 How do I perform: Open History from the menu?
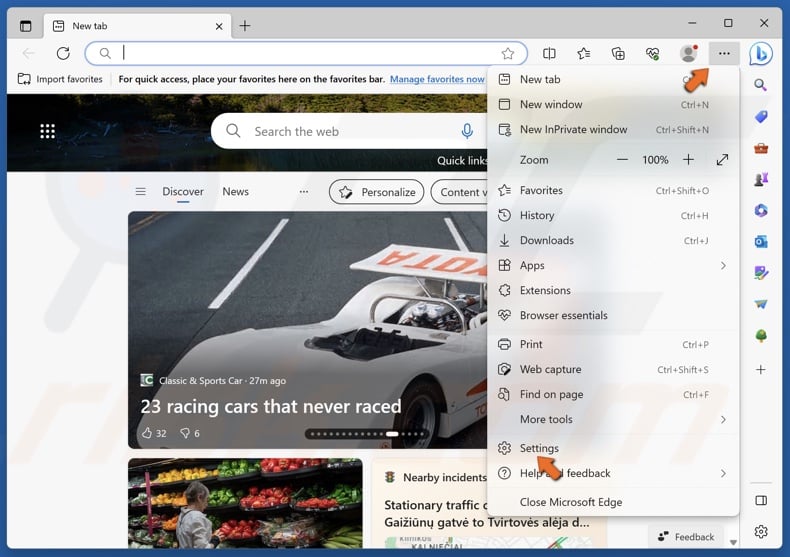(x=613, y=216)
